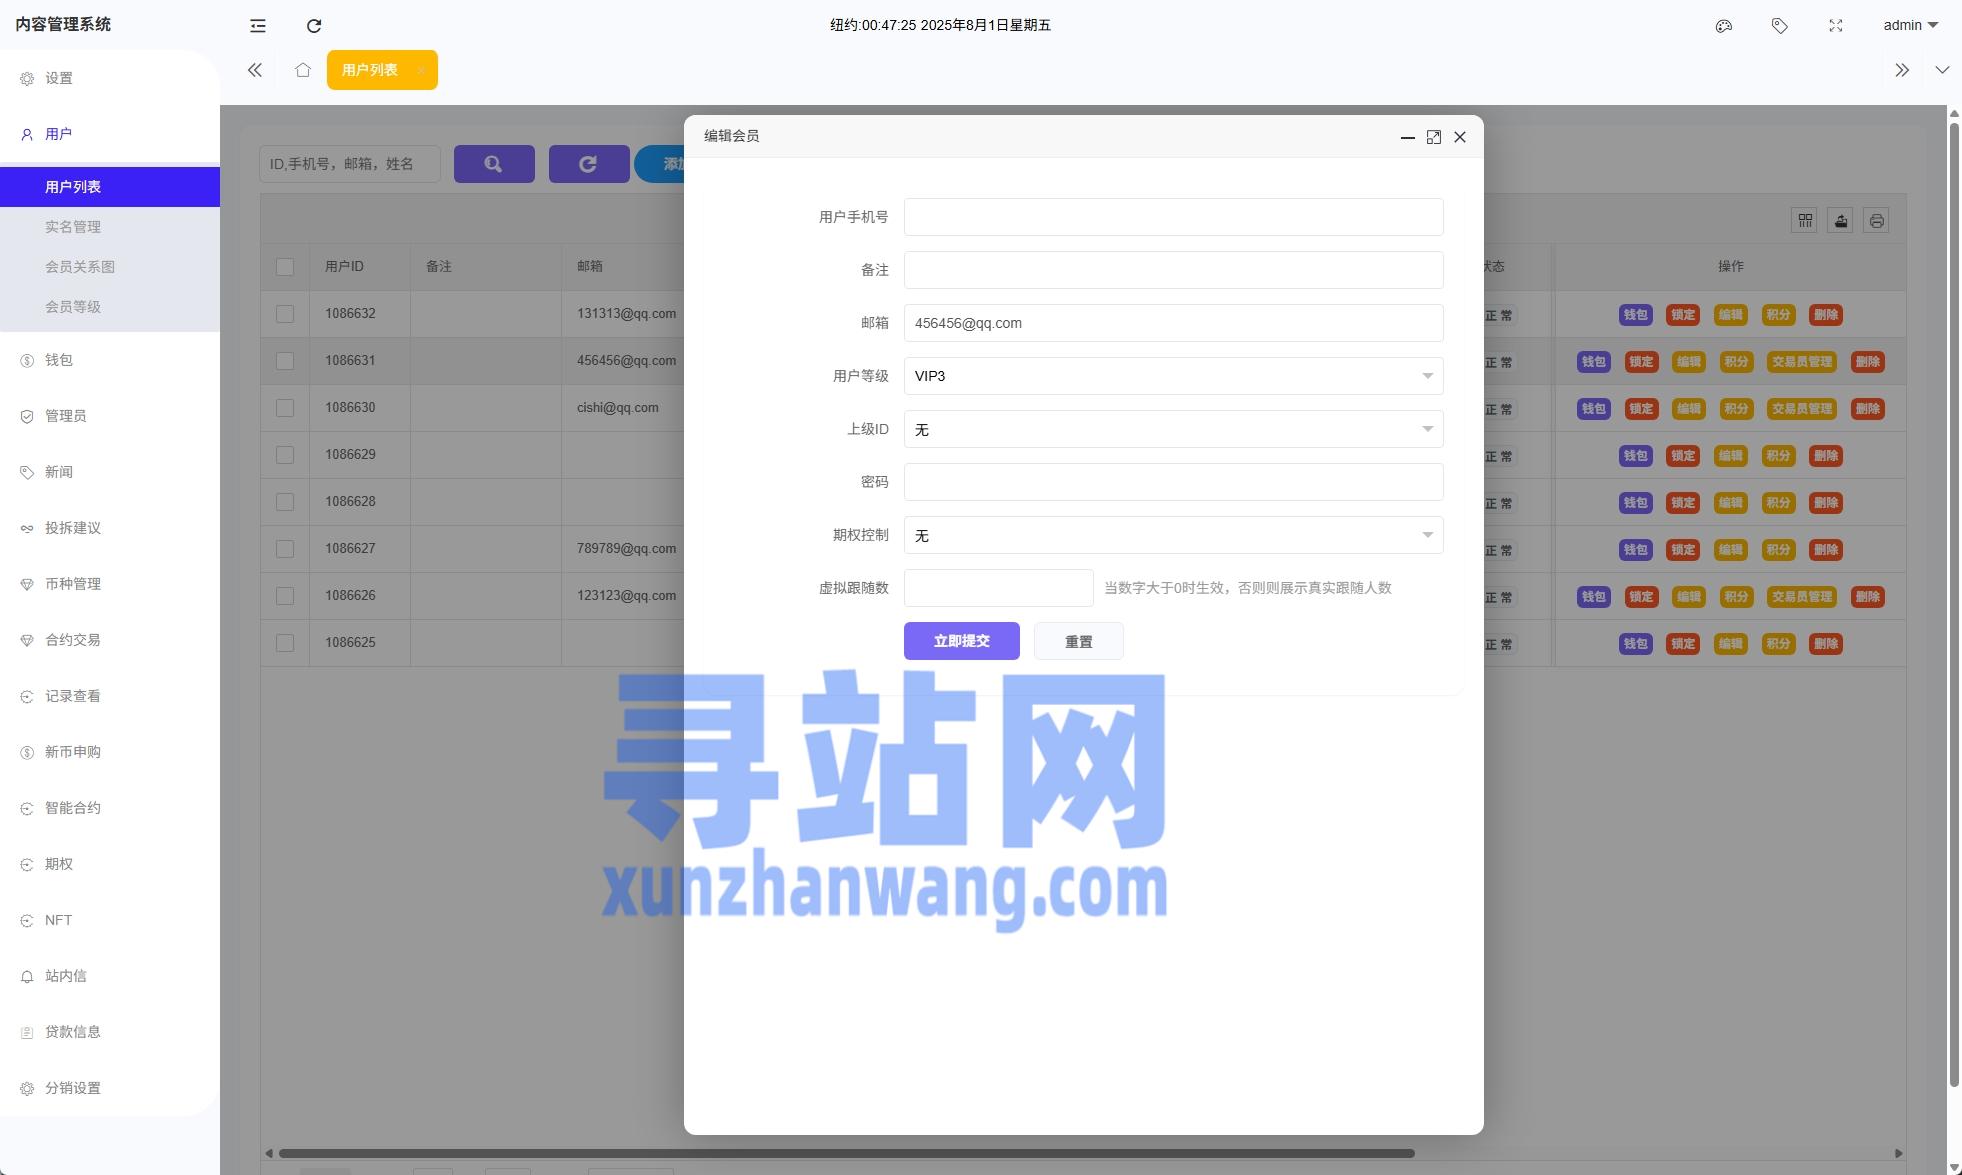Image resolution: width=1962 pixels, height=1175 pixels.
Task: Click the export icon above the user table
Action: pyautogui.click(x=1840, y=220)
